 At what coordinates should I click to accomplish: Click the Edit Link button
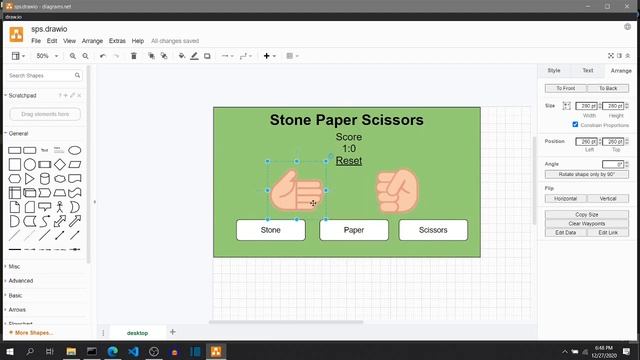pos(608,233)
